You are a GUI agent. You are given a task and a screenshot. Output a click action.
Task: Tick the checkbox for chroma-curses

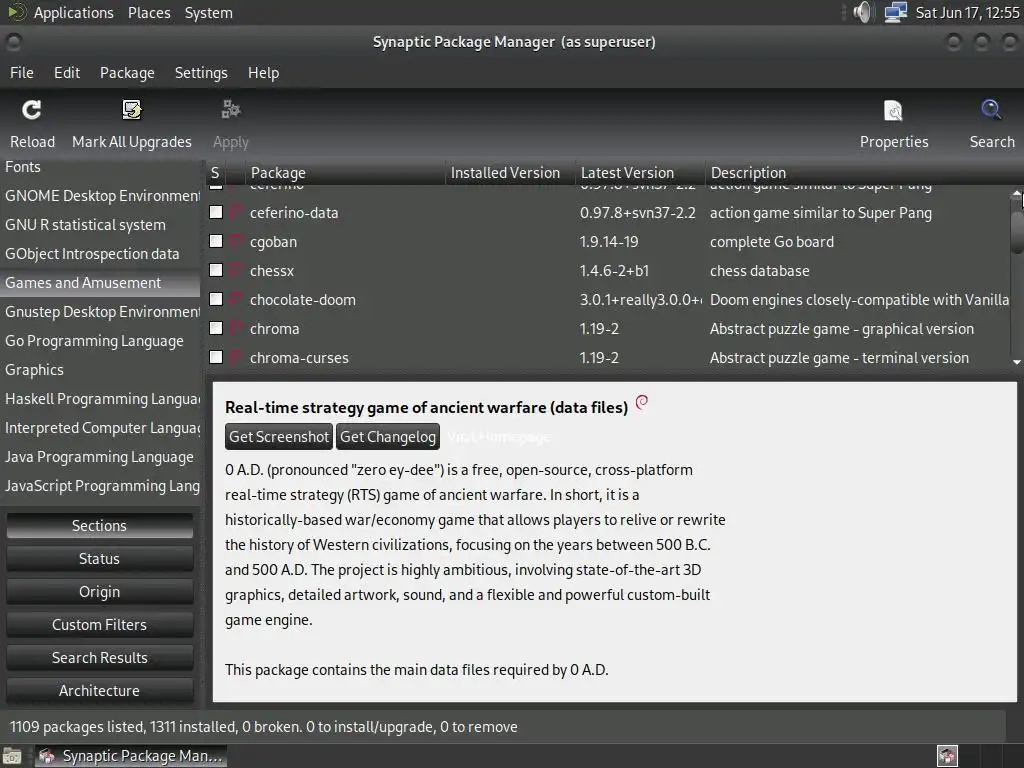coord(216,357)
